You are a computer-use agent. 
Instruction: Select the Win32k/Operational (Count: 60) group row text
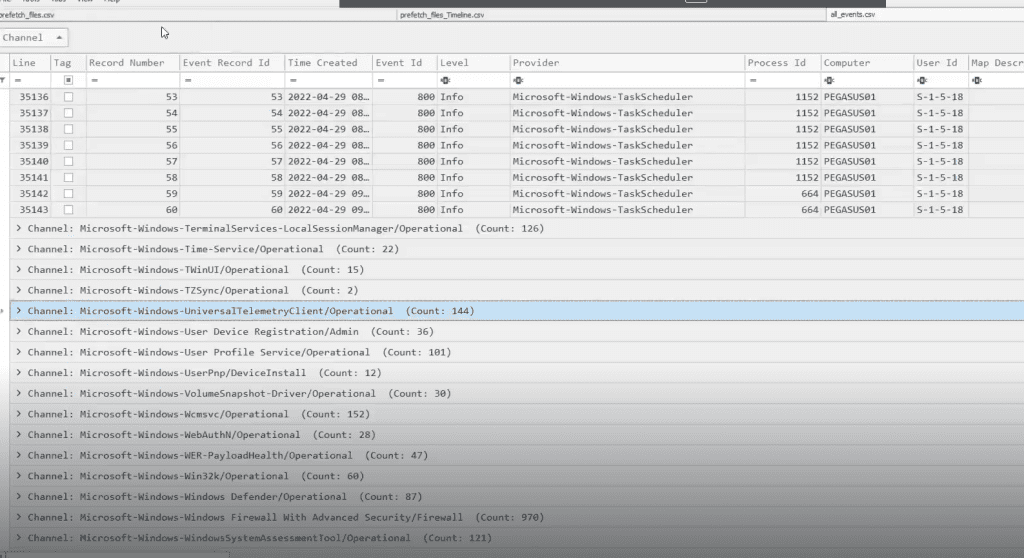tap(195, 476)
